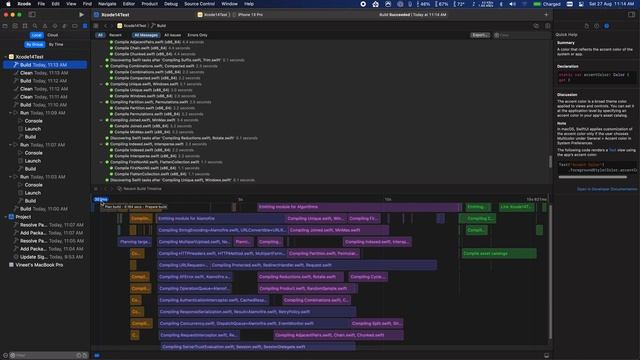Show the Quick Help inspector icon

point(607,26)
